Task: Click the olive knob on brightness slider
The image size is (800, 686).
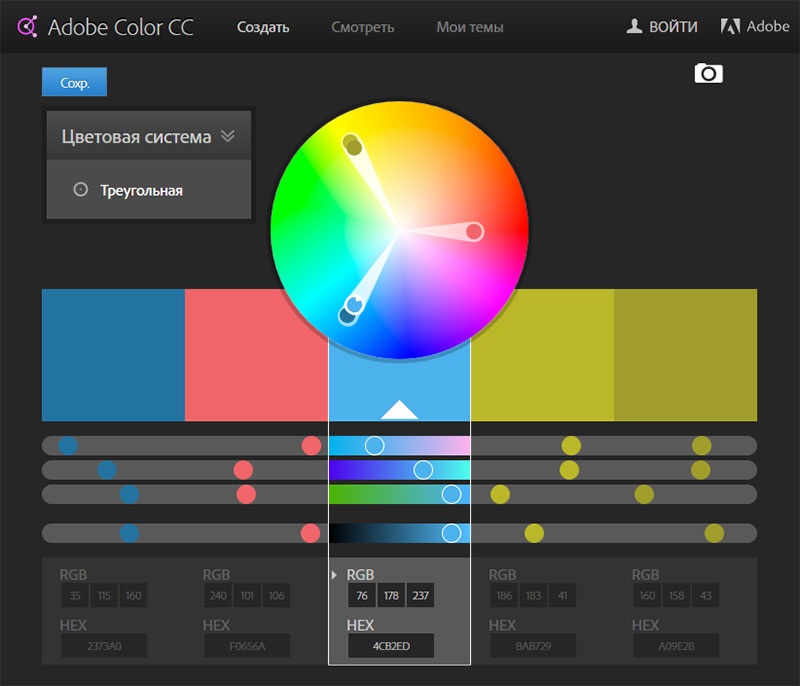Action: (714, 533)
